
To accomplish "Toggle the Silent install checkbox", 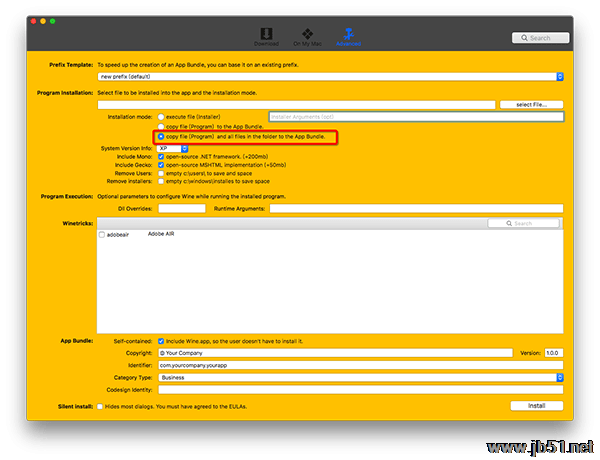I will tap(101, 407).
